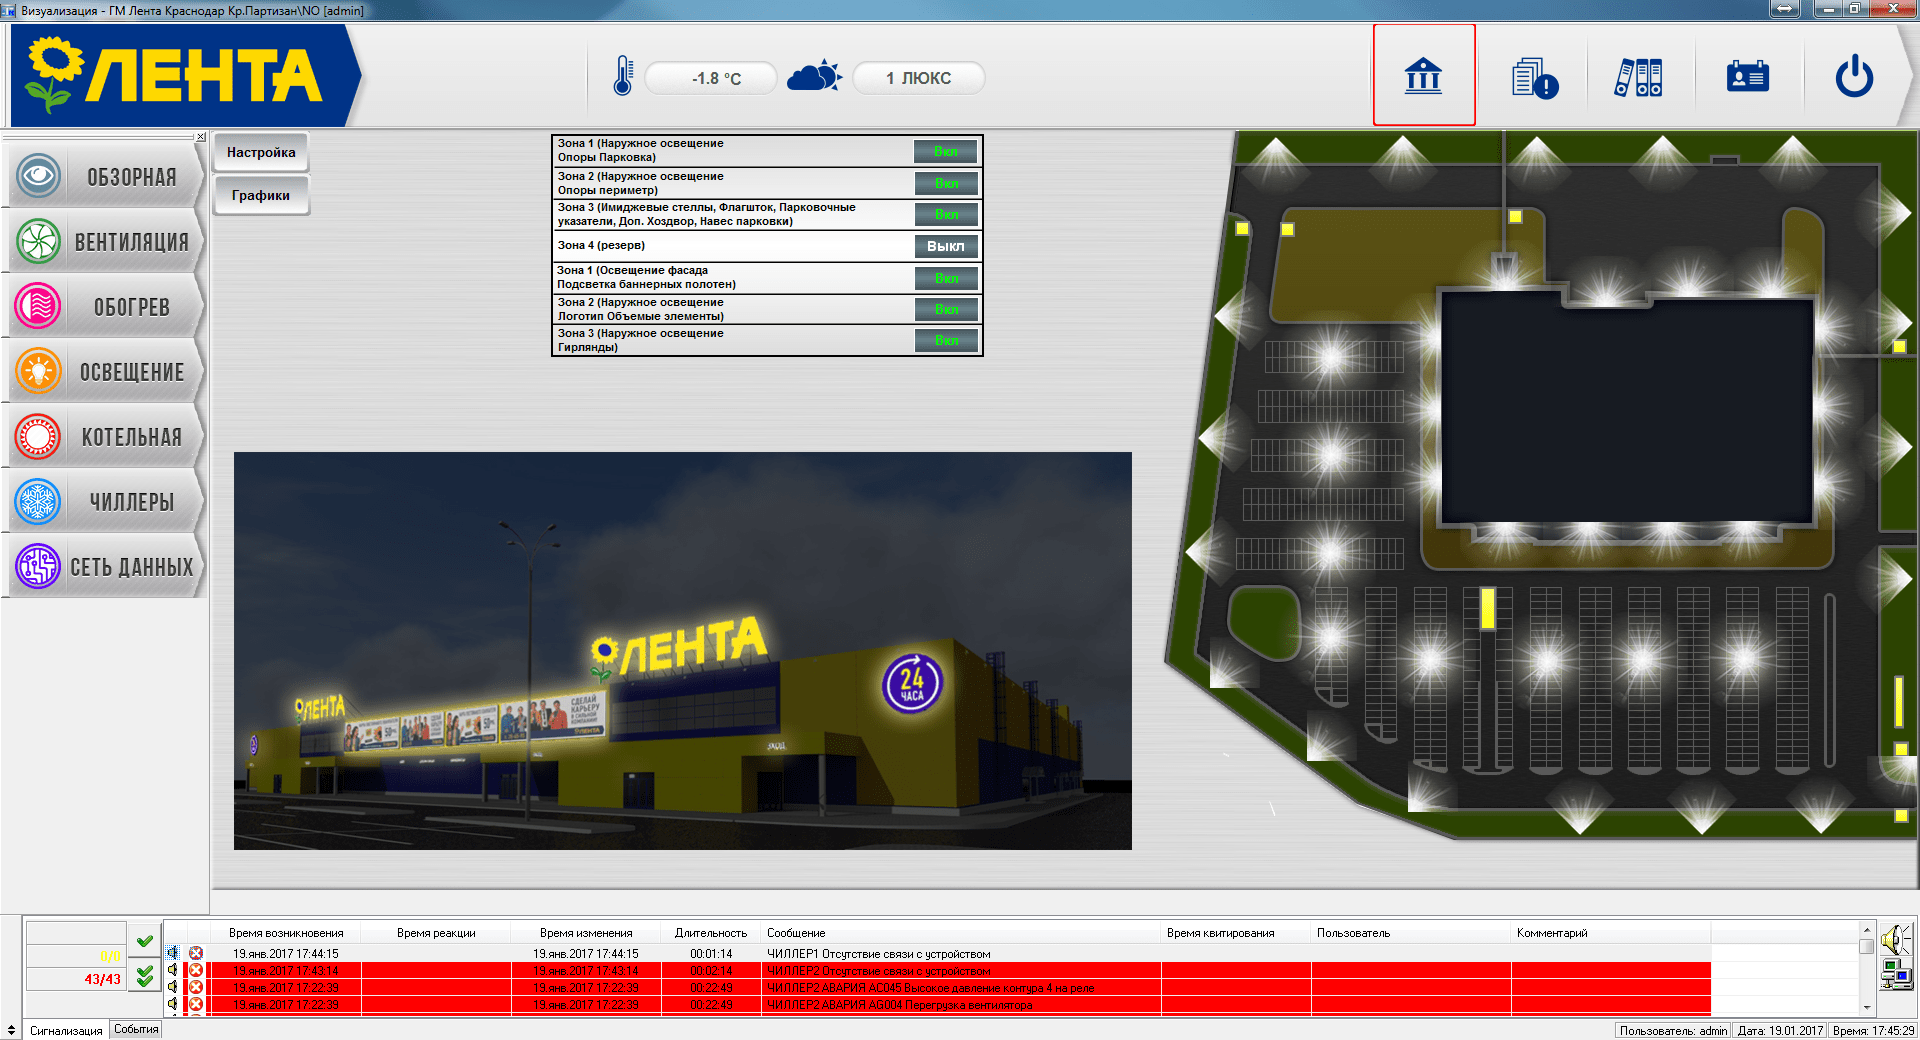This screenshot has width=1920, height=1040.
Task: Open the Настройка settings button
Action: 261,152
